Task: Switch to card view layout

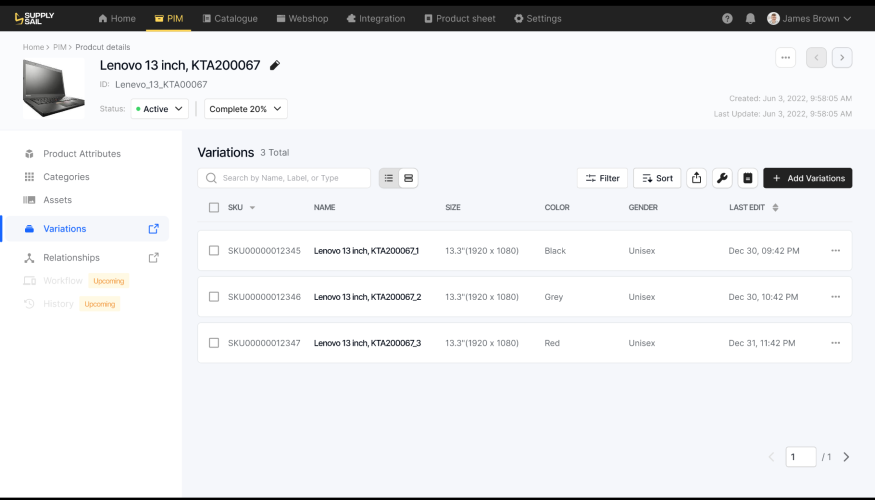Action: tap(408, 178)
